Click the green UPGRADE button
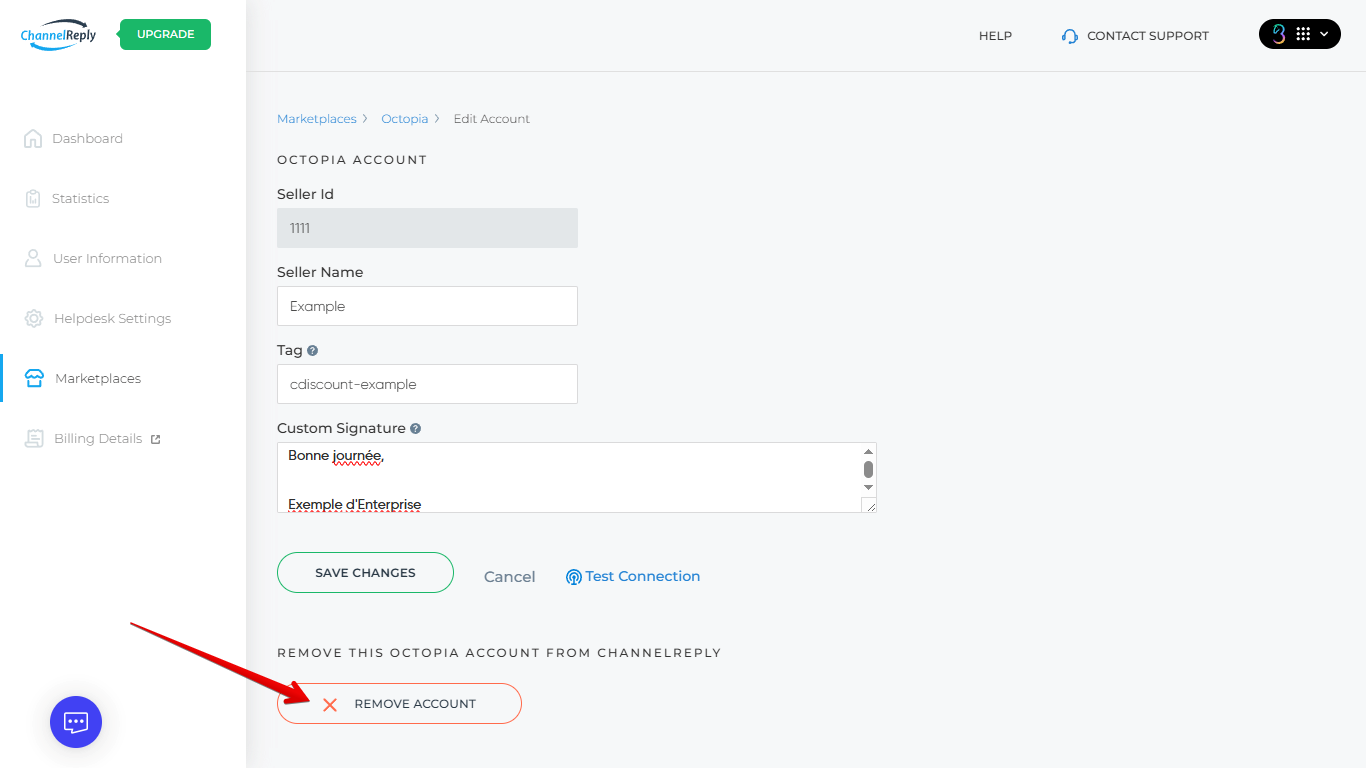Viewport: 1366px width, 768px height. coord(165,34)
